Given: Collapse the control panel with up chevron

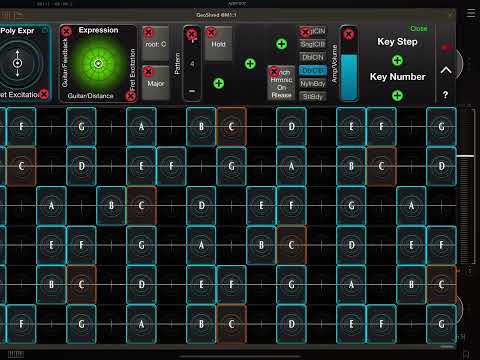Looking at the screenshot, I should (x=446, y=70).
